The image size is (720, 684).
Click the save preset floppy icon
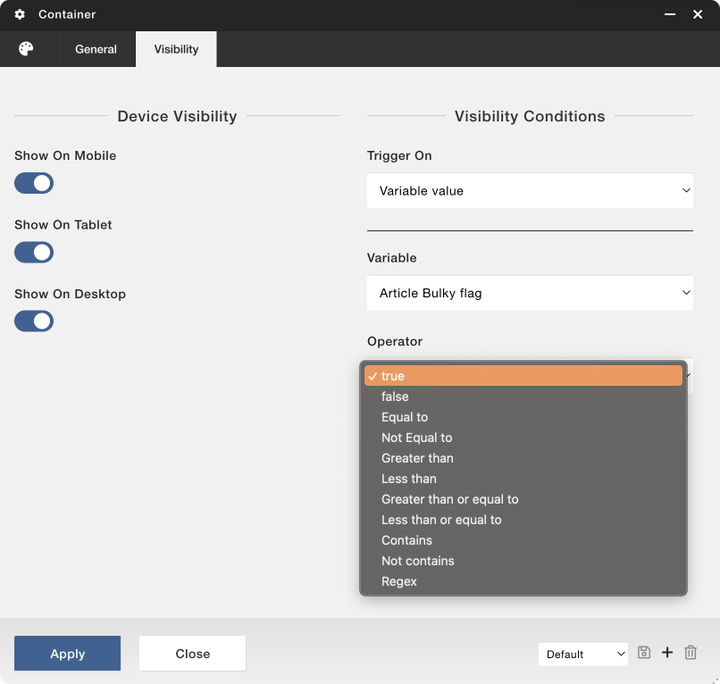click(x=644, y=653)
